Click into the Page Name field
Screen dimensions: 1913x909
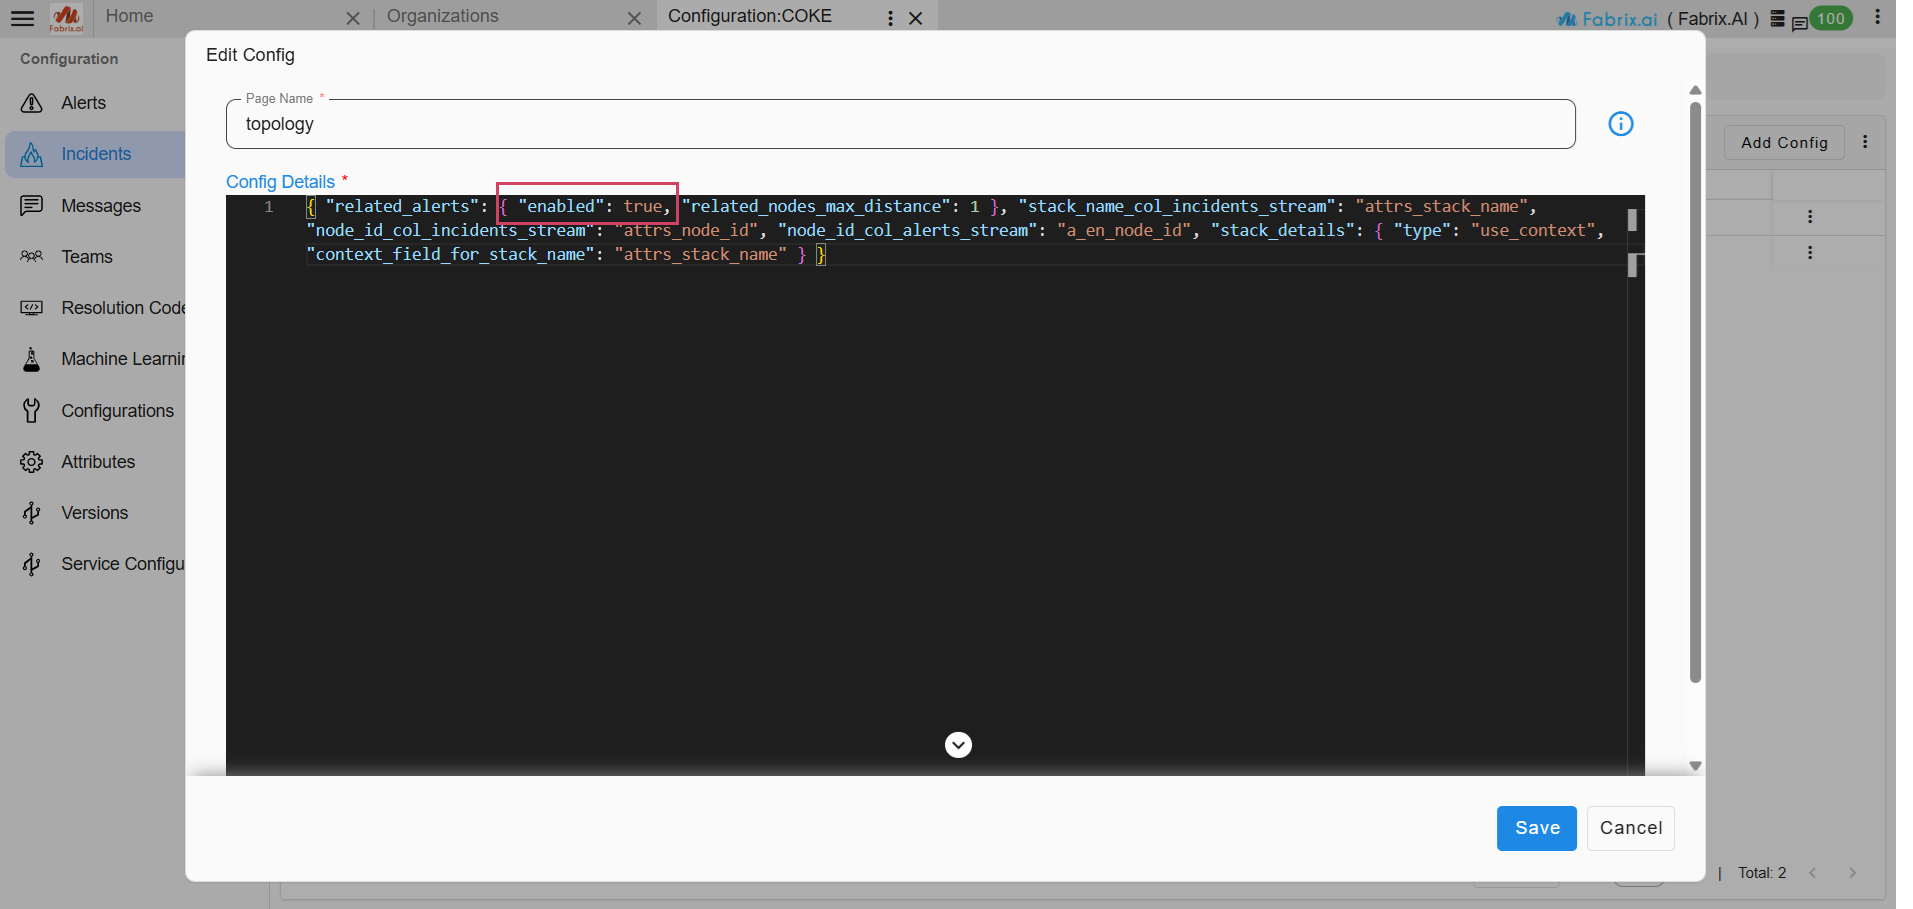[900, 124]
